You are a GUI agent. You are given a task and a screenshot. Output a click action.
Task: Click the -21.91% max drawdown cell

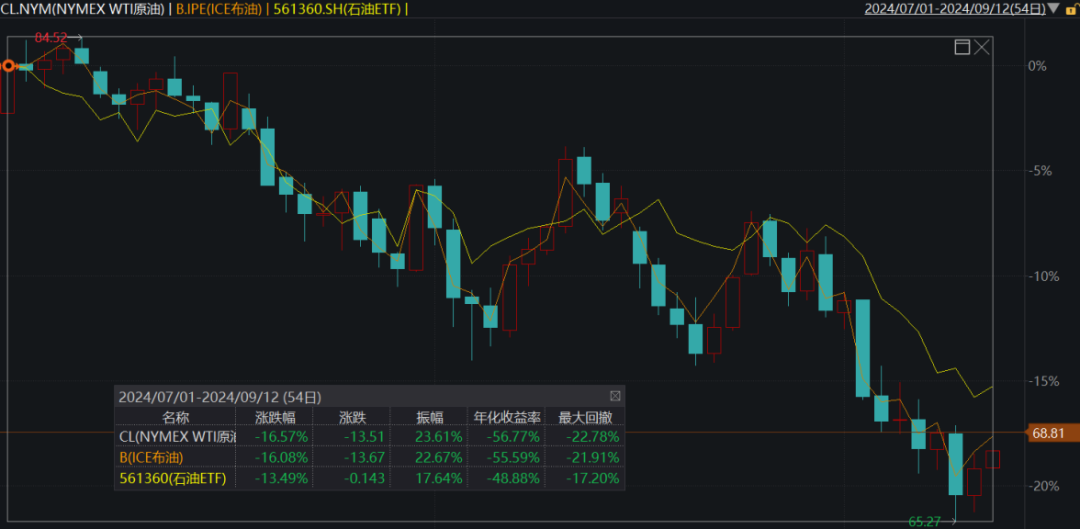[592, 457]
